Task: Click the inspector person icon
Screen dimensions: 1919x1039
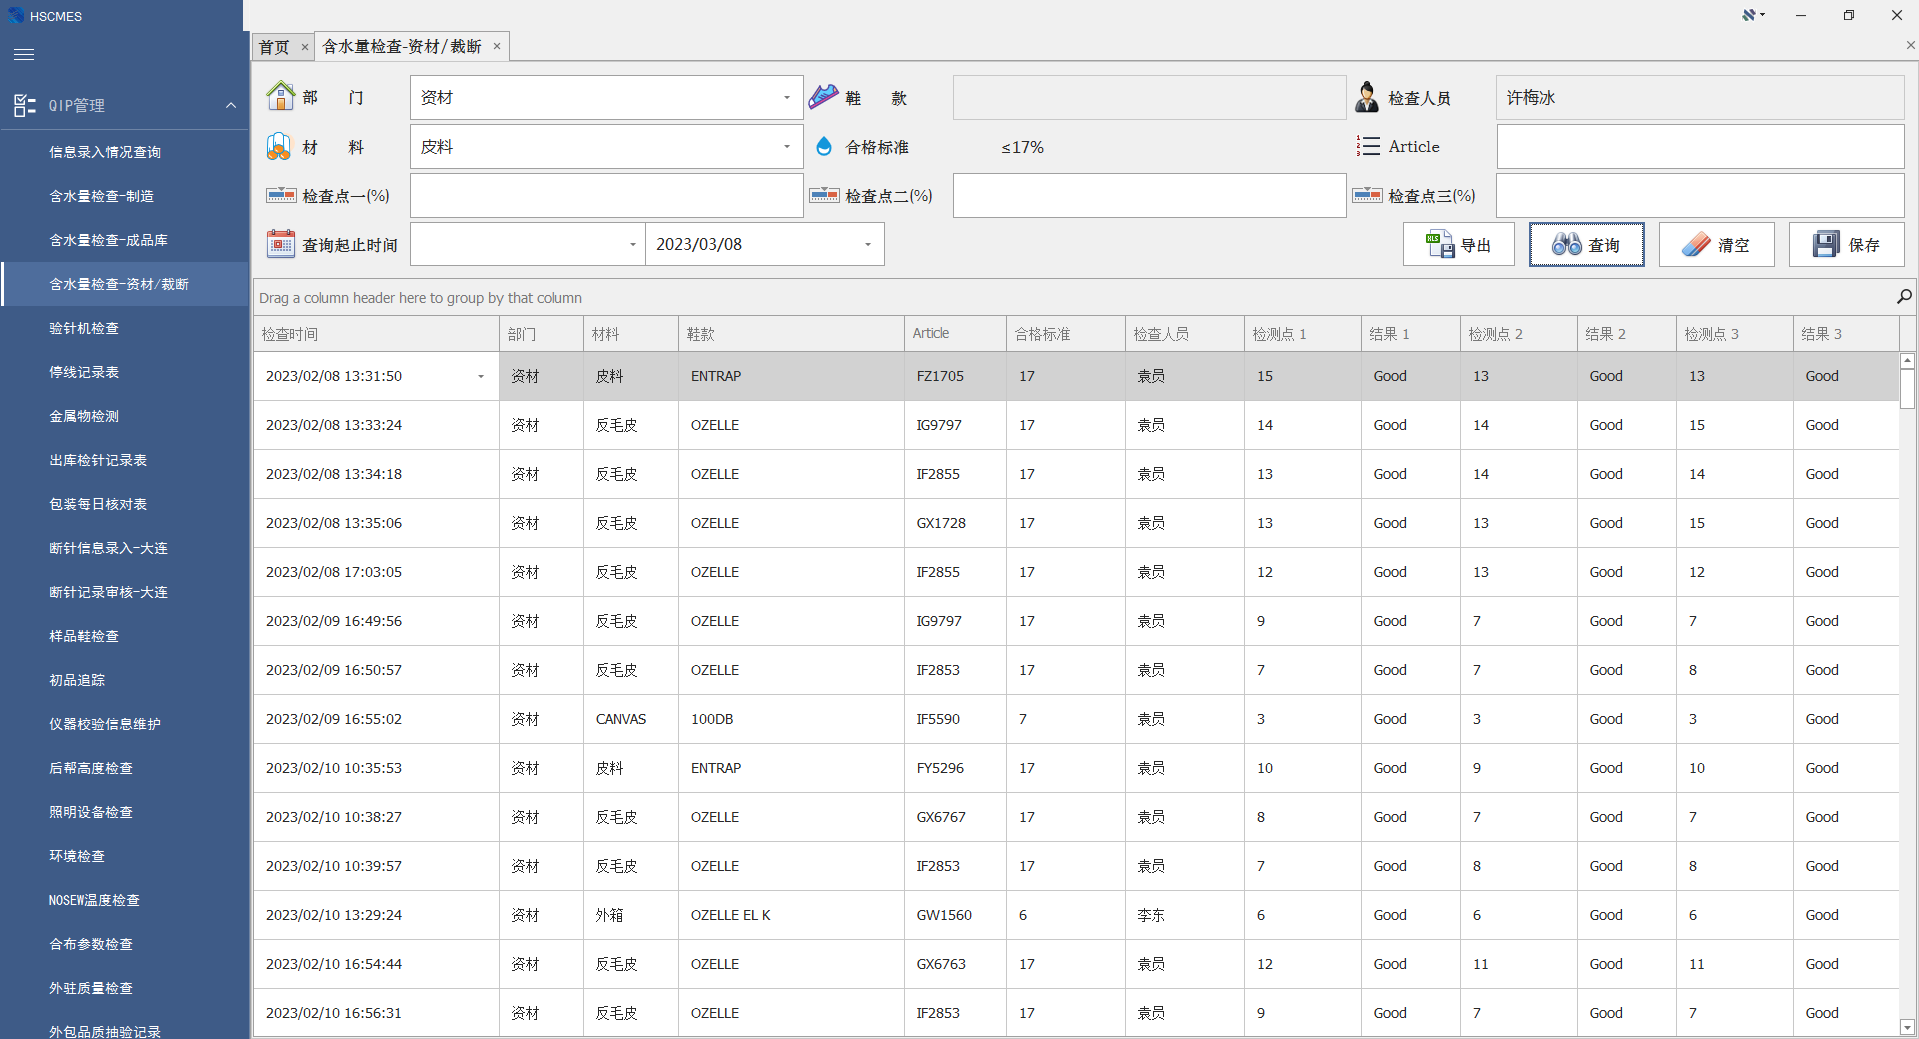Action: click(1367, 97)
